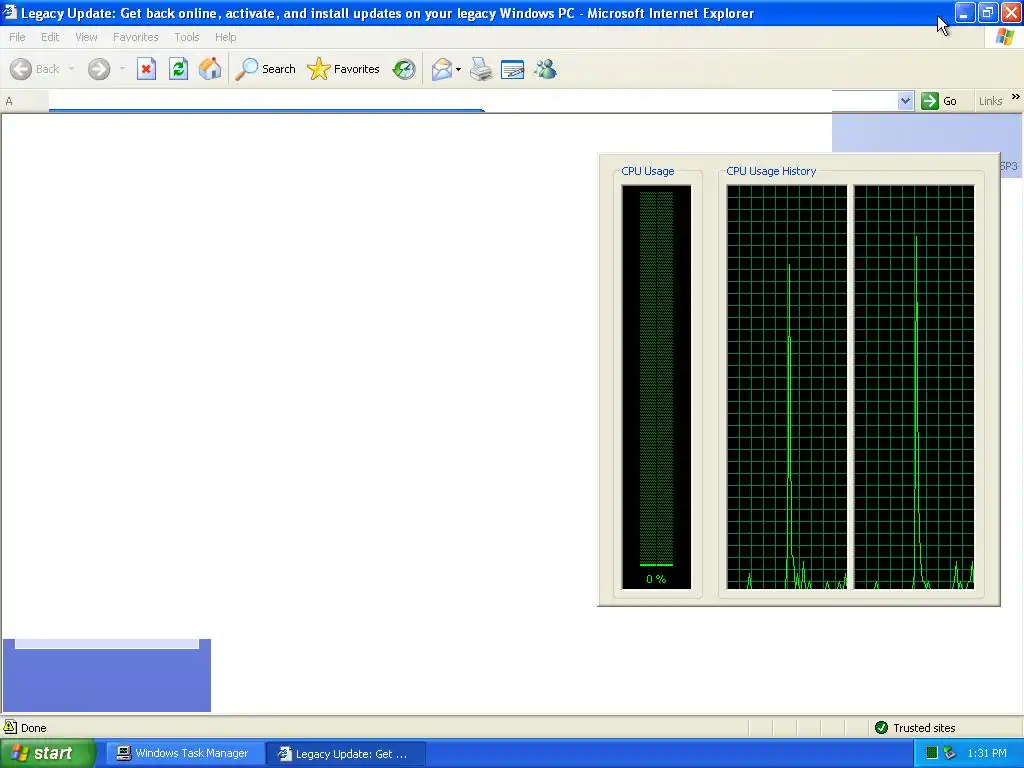This screenshot has height=768, width=1024.
Task: Click the Edit page icon
Action: [513, 69]
